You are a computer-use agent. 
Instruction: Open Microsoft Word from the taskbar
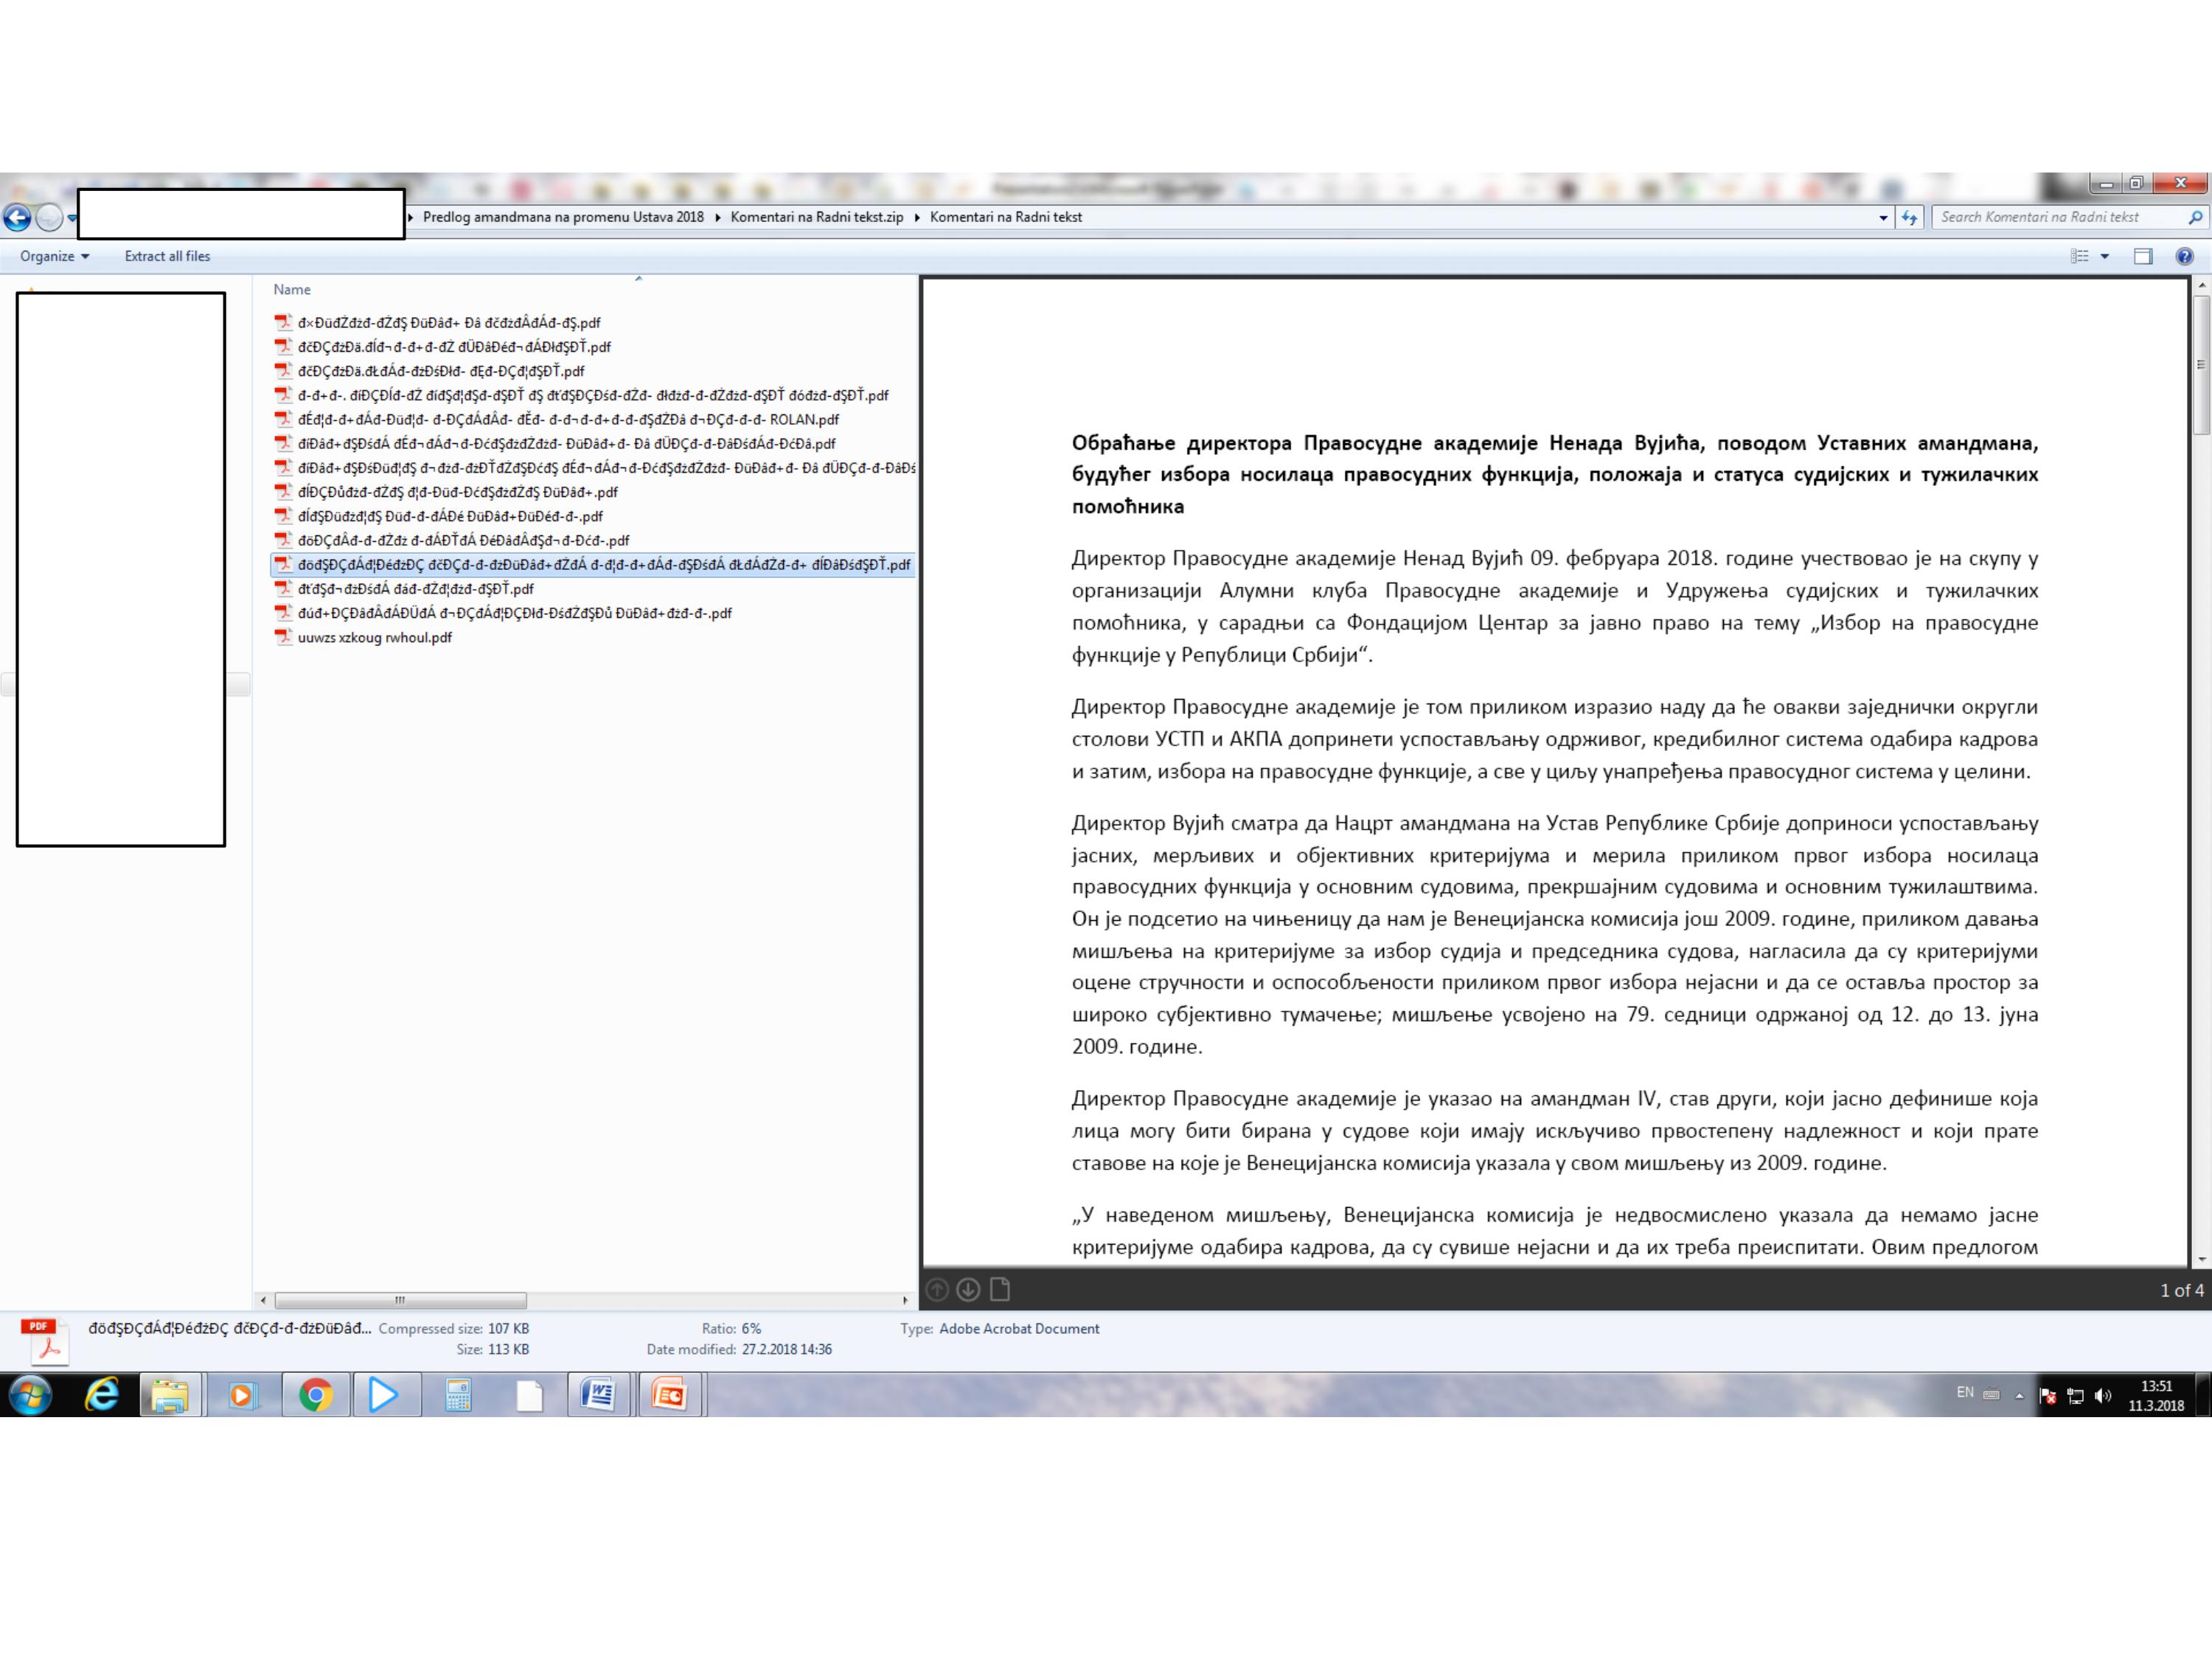click(597, 1394)
